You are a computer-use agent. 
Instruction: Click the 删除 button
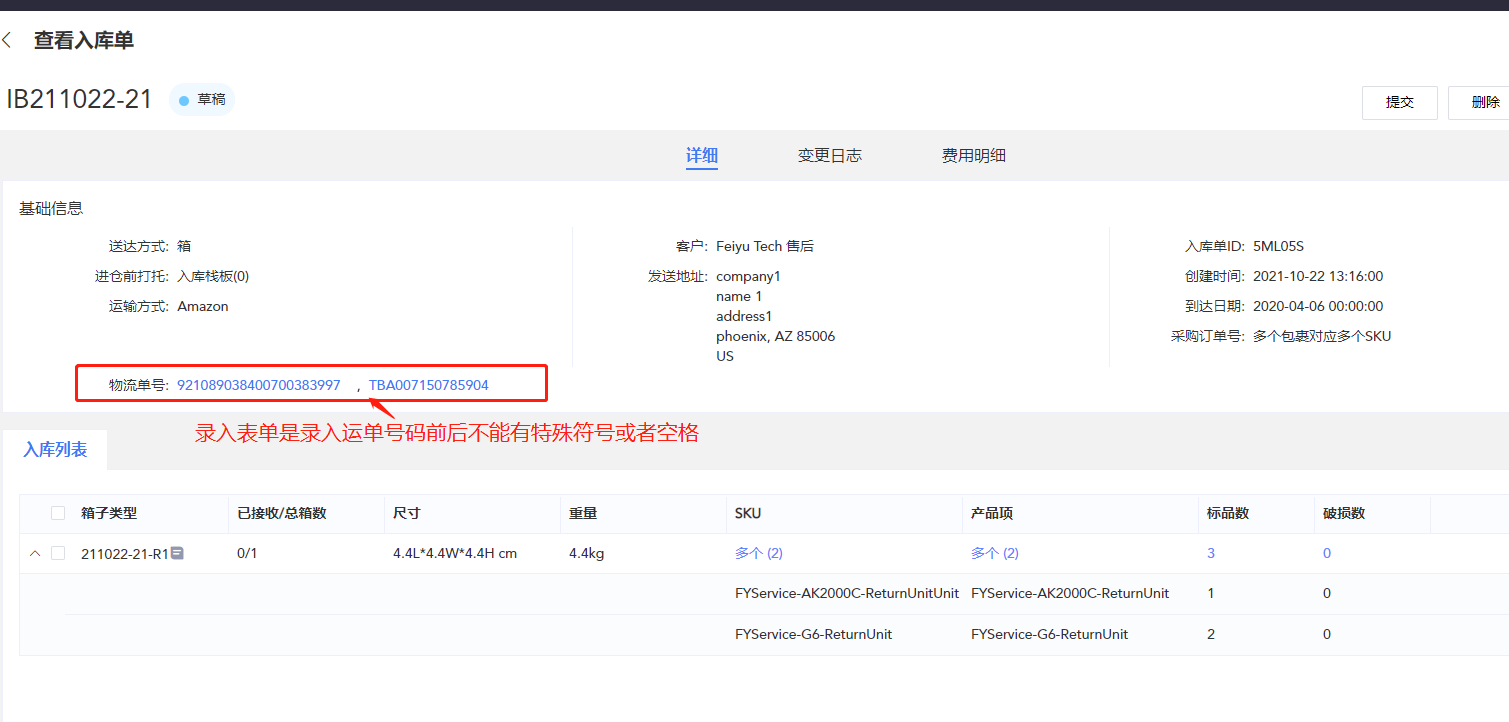pos(1484,102)
